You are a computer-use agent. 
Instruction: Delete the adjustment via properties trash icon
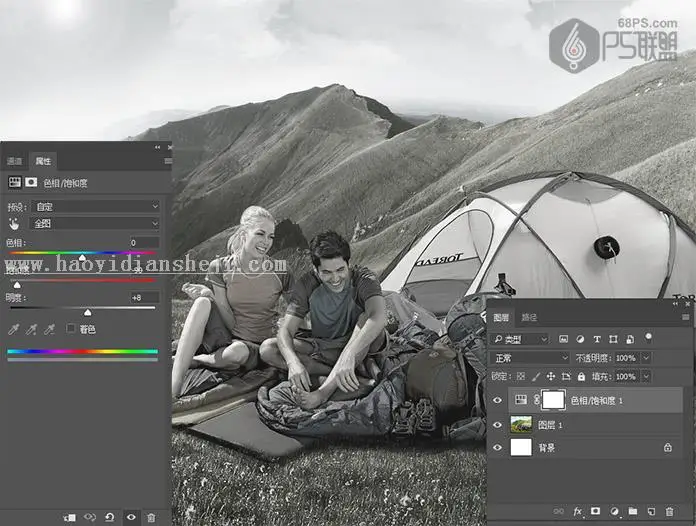151,518
